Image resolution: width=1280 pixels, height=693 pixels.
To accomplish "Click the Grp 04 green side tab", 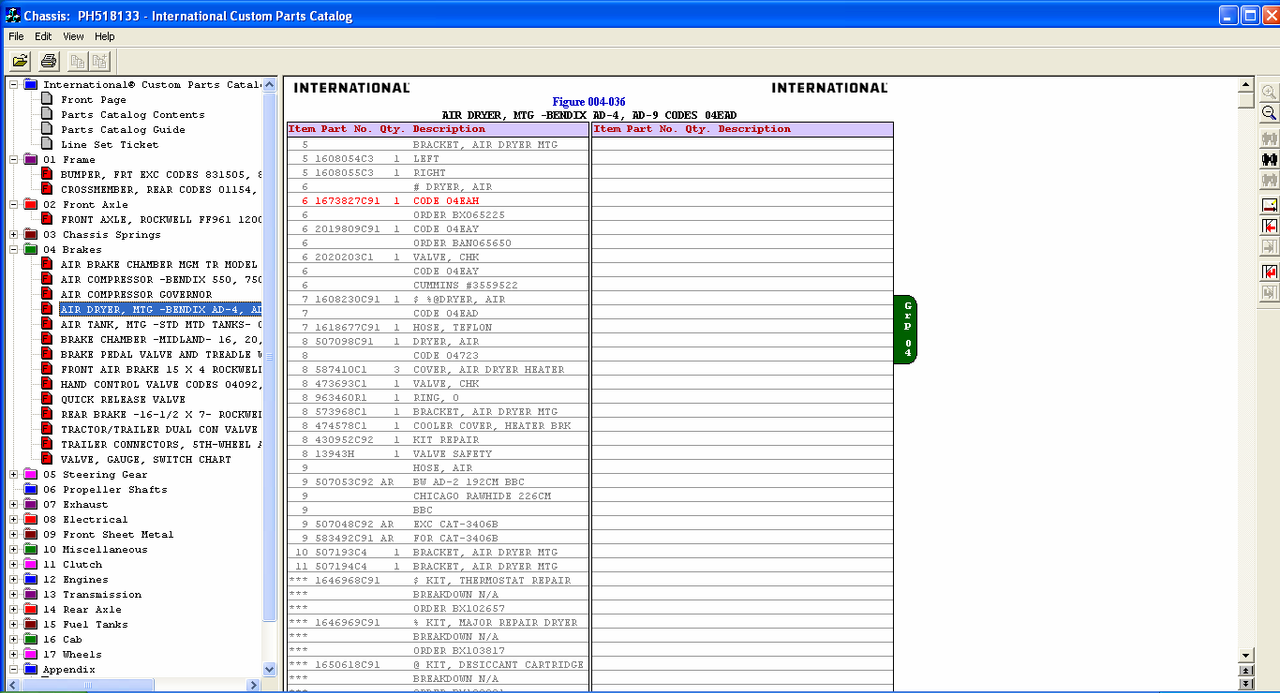I will click(x=906, y=330).
